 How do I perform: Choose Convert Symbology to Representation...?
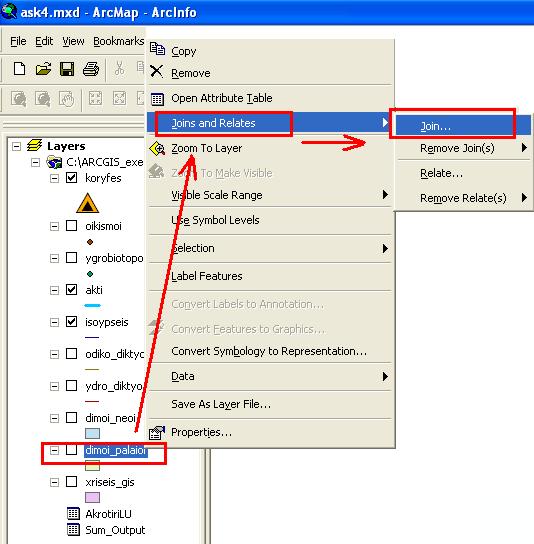click(270, 351)
